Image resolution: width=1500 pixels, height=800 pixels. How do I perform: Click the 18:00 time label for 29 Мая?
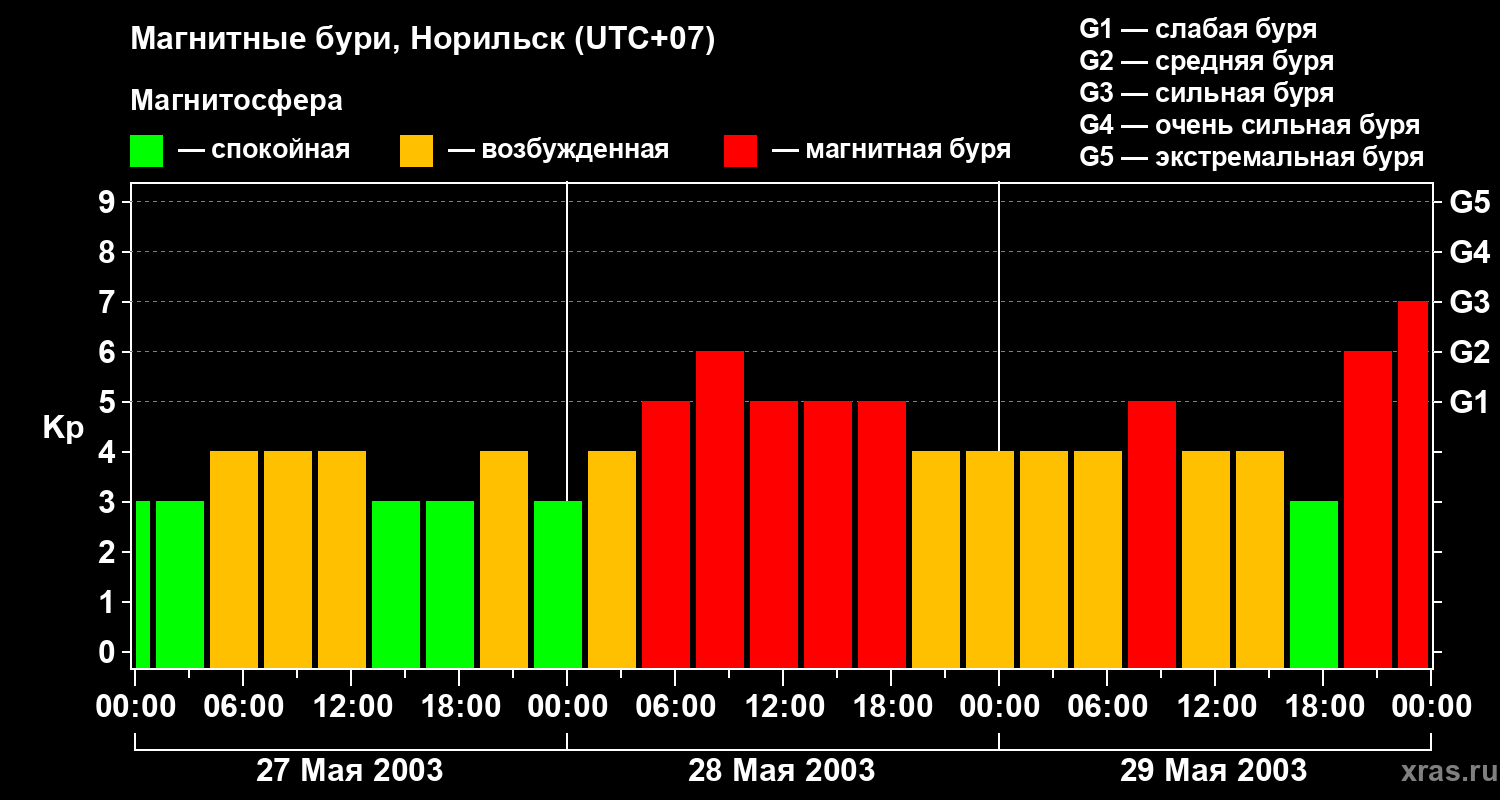point(1323,707)
